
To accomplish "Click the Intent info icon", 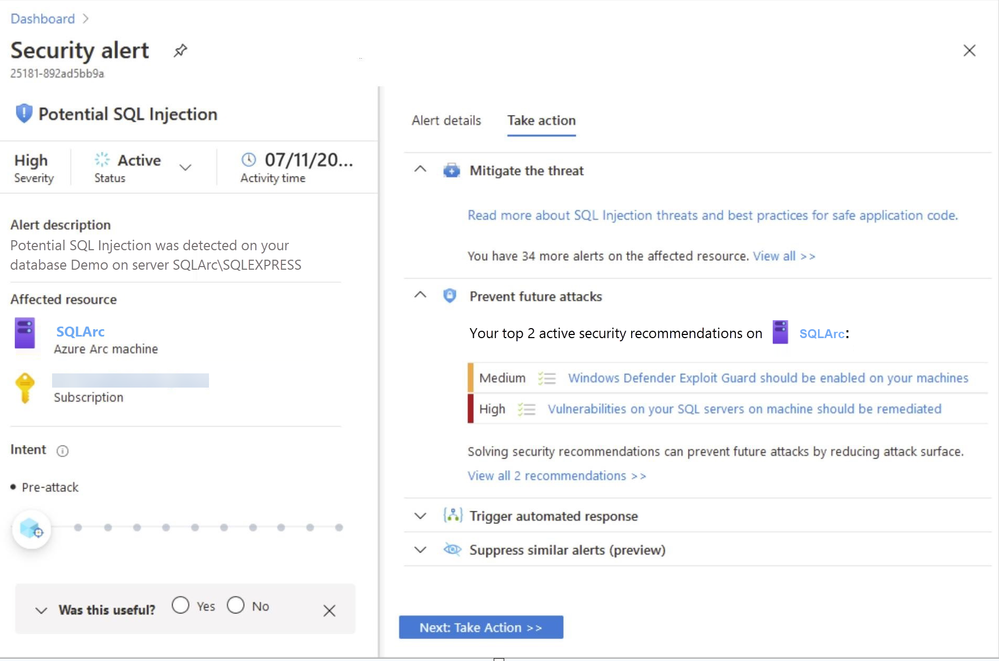I will pyautogui.click(x=62, y=451).
